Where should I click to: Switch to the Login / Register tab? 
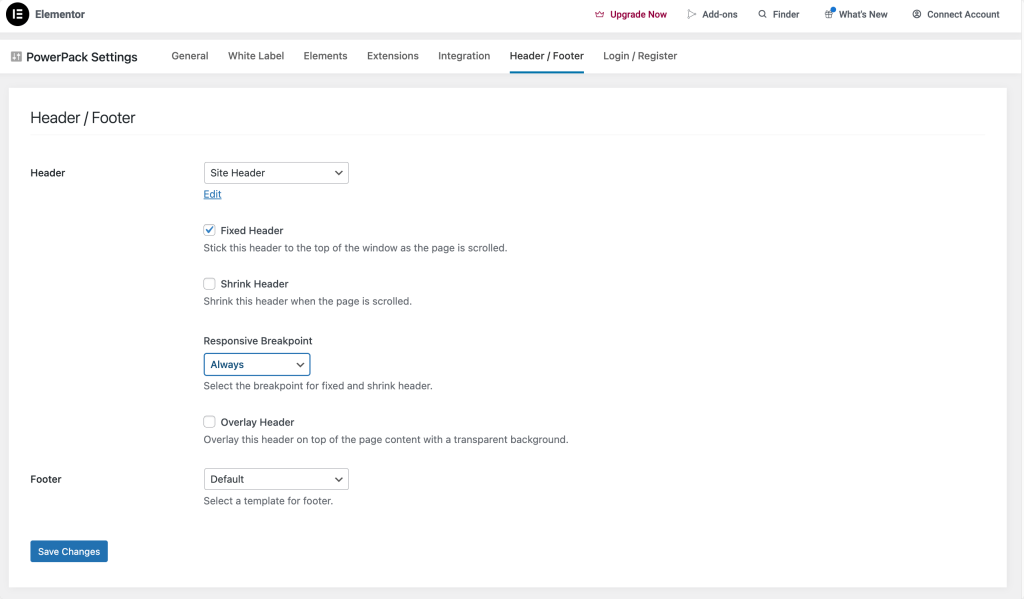pos(640,56)
